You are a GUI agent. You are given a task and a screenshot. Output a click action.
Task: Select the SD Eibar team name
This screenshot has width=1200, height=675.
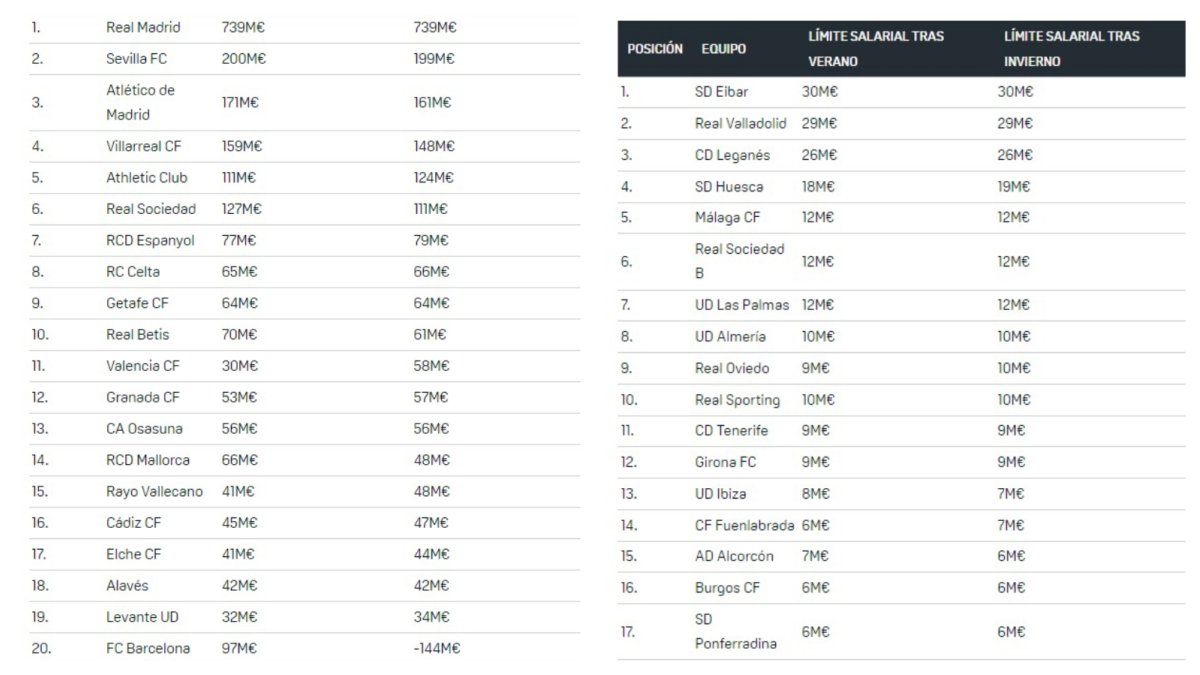(x=722, y=91)
